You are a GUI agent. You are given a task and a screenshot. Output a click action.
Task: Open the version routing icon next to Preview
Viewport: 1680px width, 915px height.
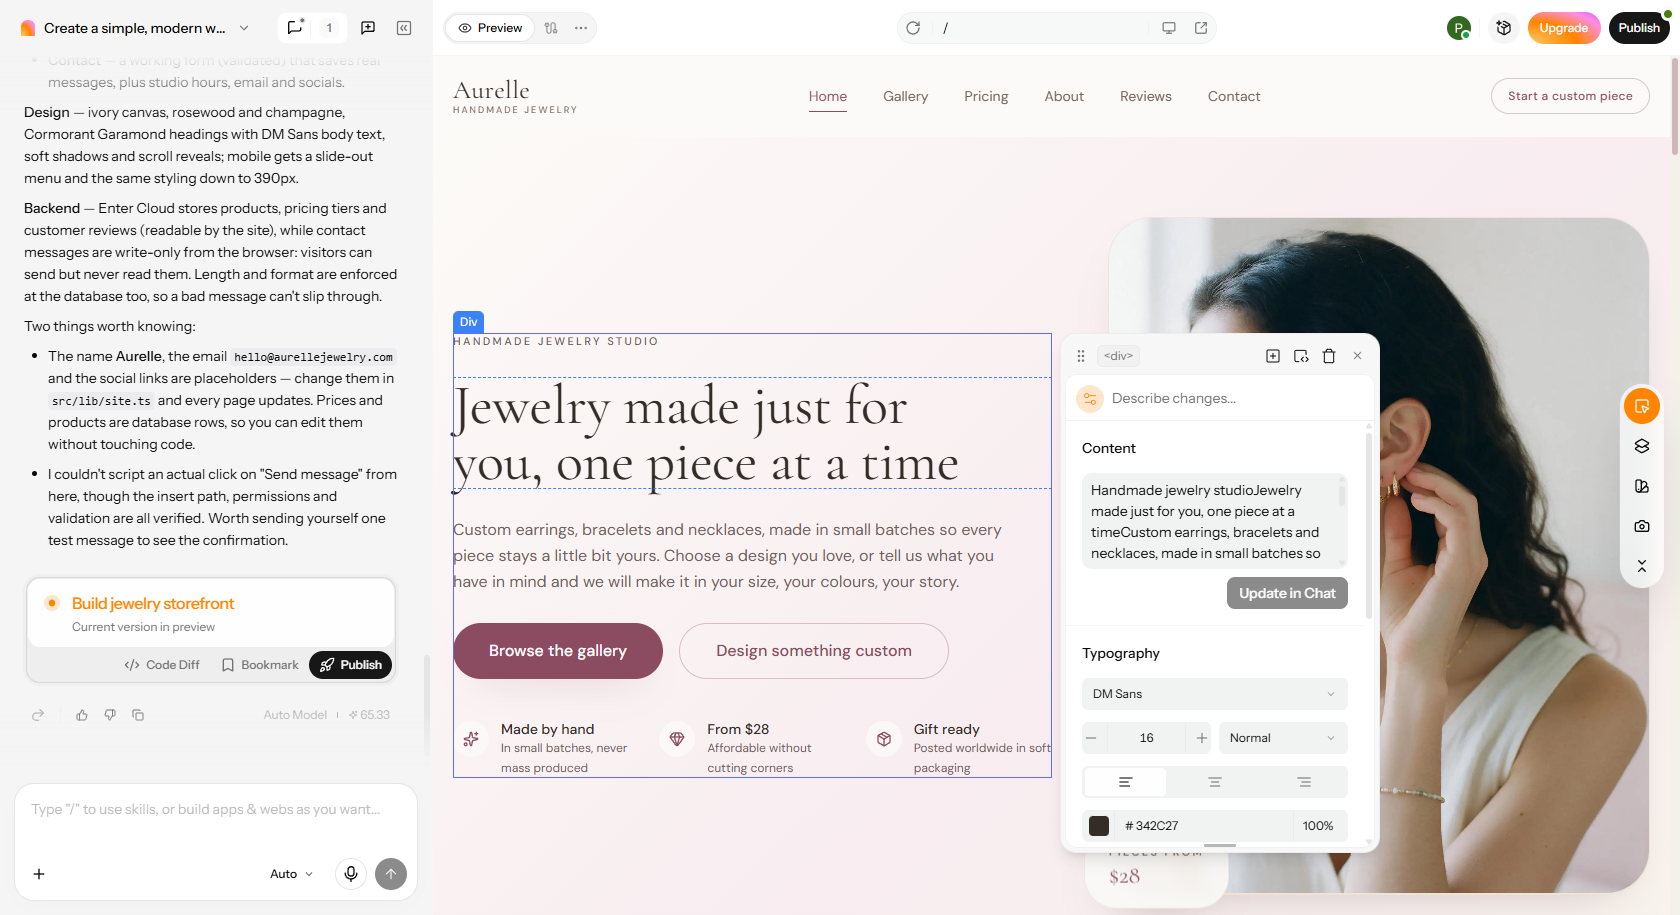(551, 28)
